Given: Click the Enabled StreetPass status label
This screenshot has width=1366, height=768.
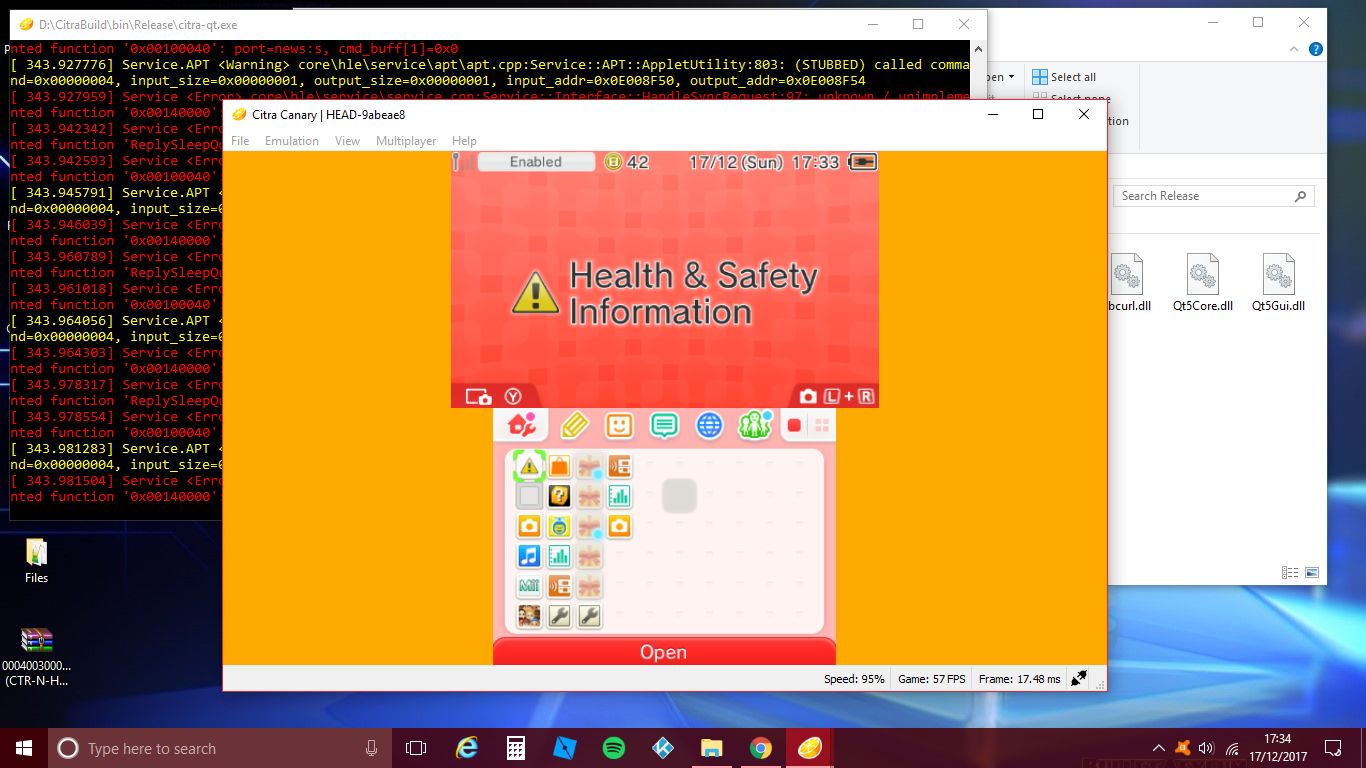Looking at the screenshot, I should click(x=536, y=162).
